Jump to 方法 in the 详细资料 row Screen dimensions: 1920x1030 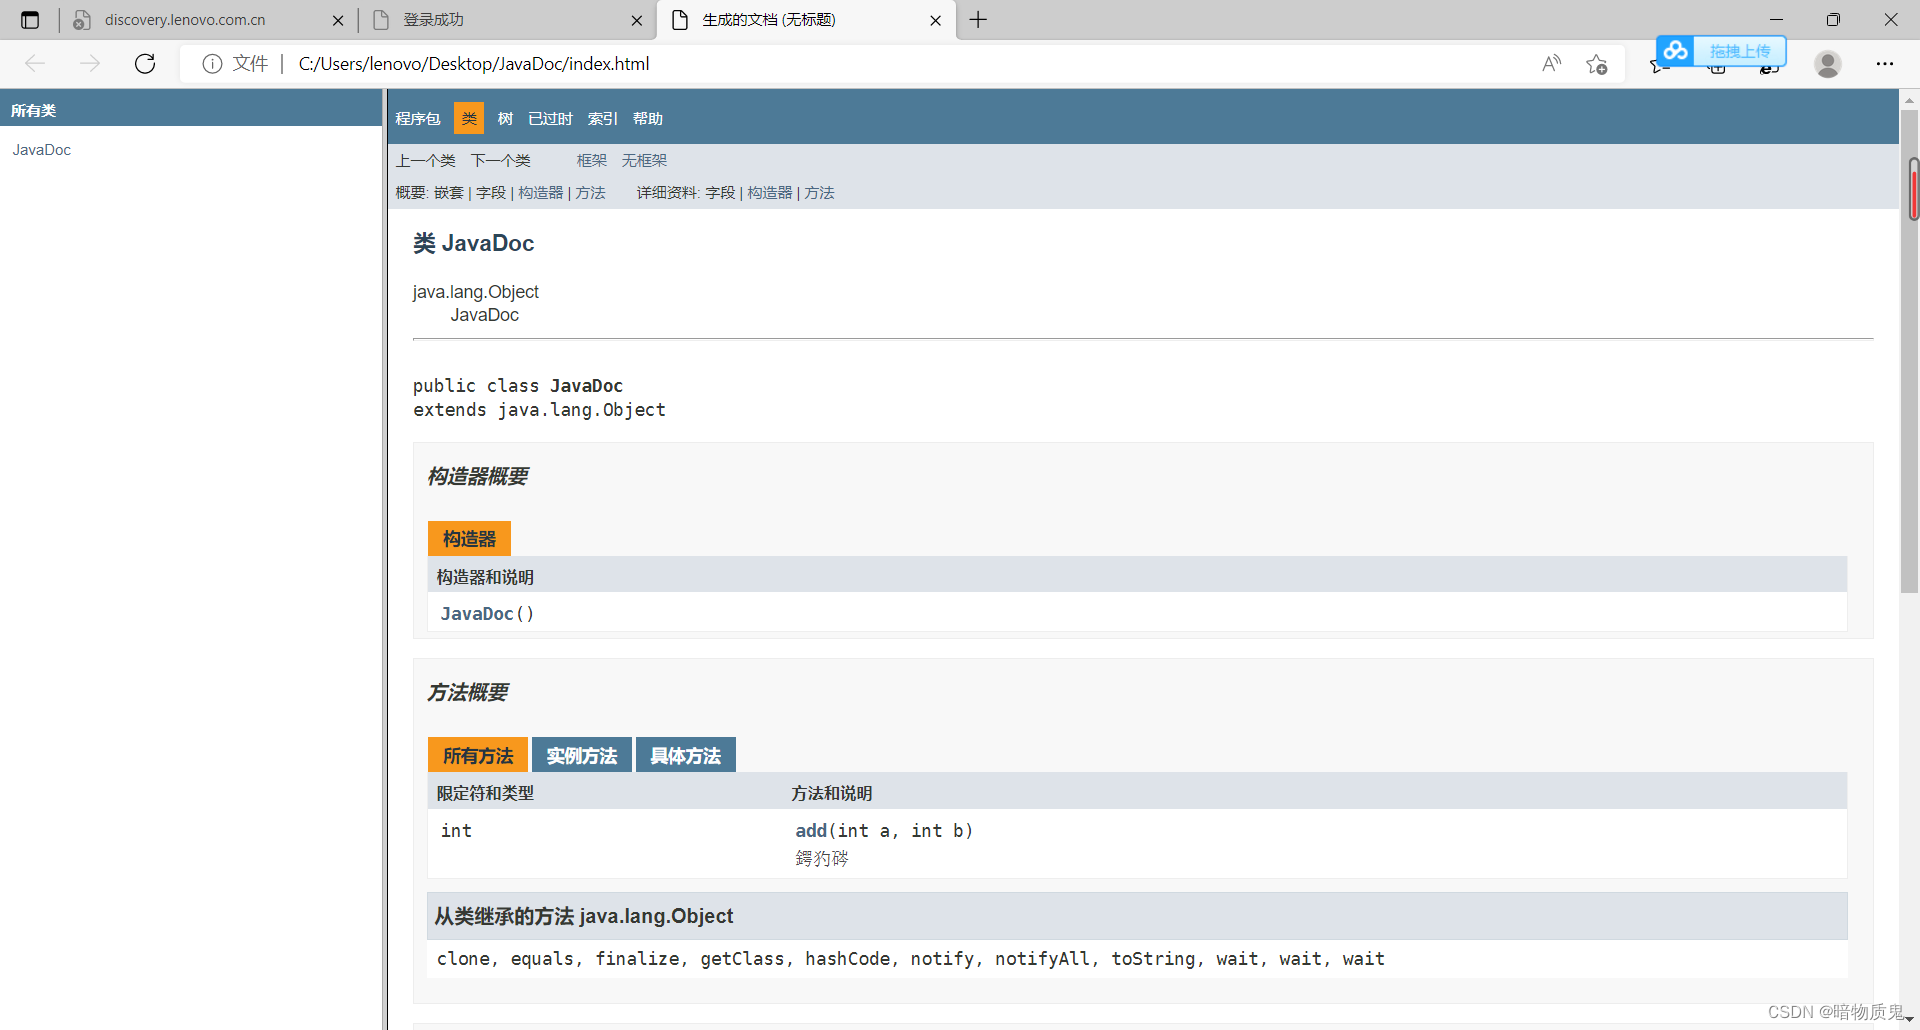pos(820,193)
